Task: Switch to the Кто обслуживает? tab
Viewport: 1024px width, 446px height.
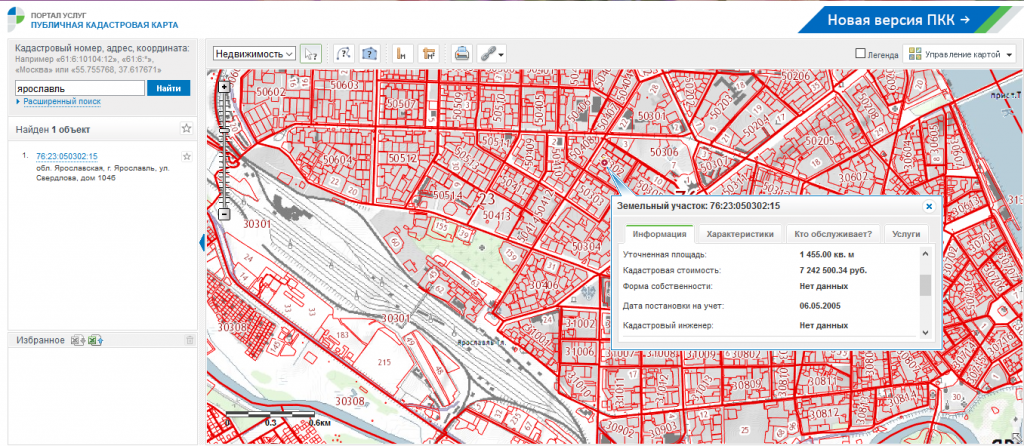Action: pos(832,234)
